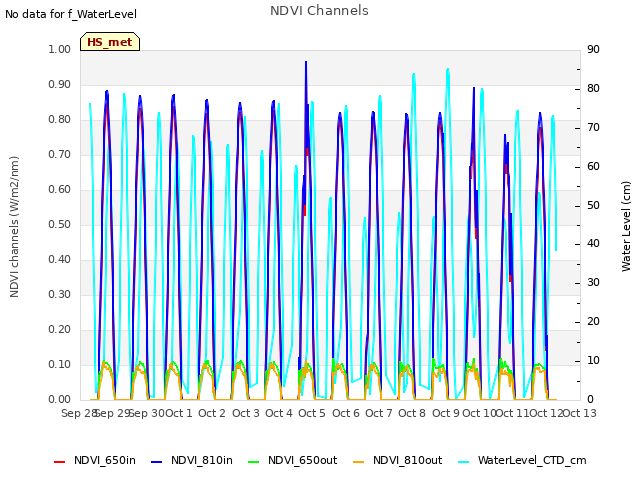Click the WaterLevel_CTD_cm cyan legend swatch
Screen dimensions: 640x480
click(463, 462)
